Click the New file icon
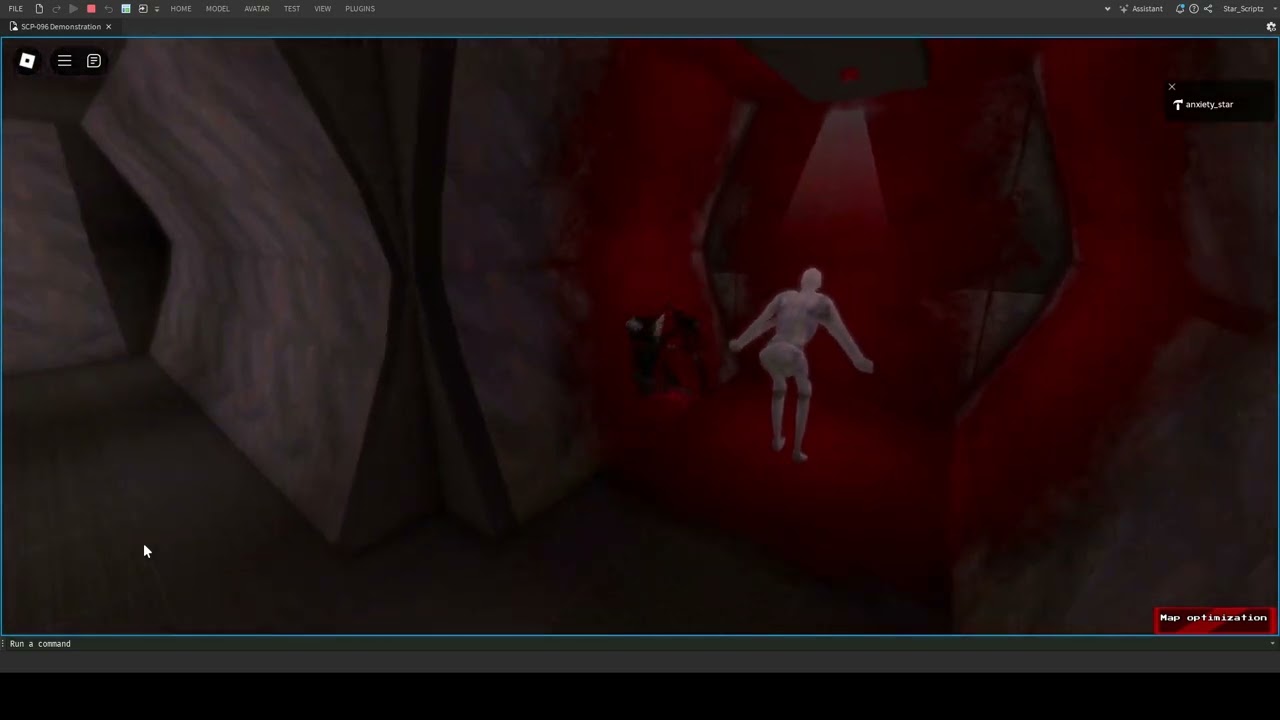 pos(39,9)
